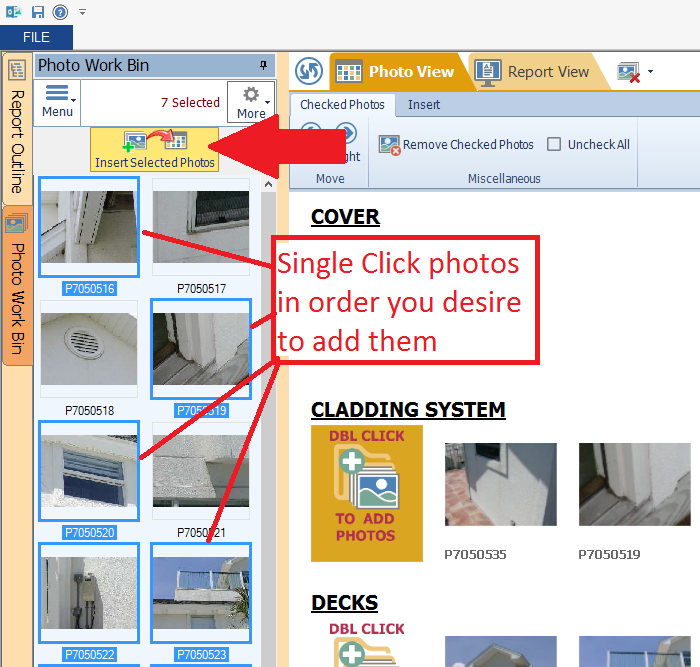This screenshot has width=700, height=667.
Task: Expand the quick access toolbar customize arrow
Action: (83, 12)
